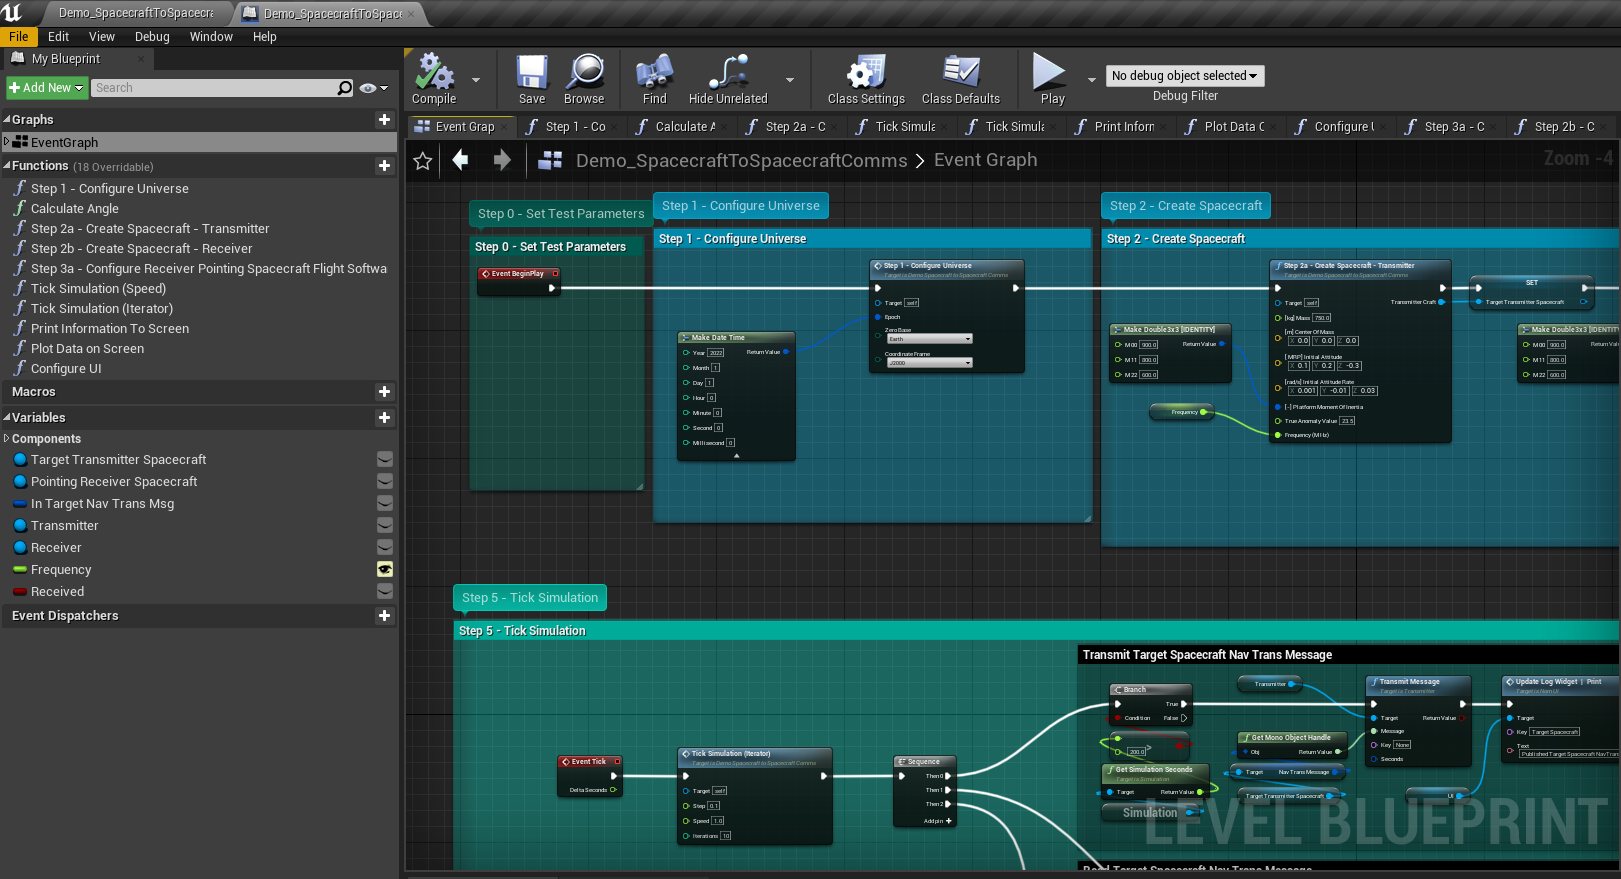The image size is (1621, 879).
Task: Open the File menu
Action: pyautogui.click(x=19, y=36)
